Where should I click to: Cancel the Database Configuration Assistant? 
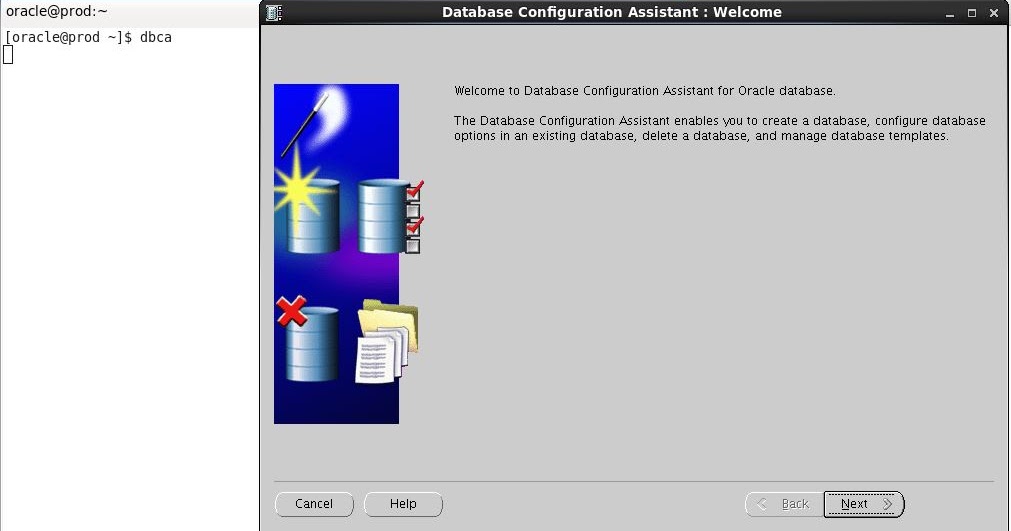pos(314,504)
